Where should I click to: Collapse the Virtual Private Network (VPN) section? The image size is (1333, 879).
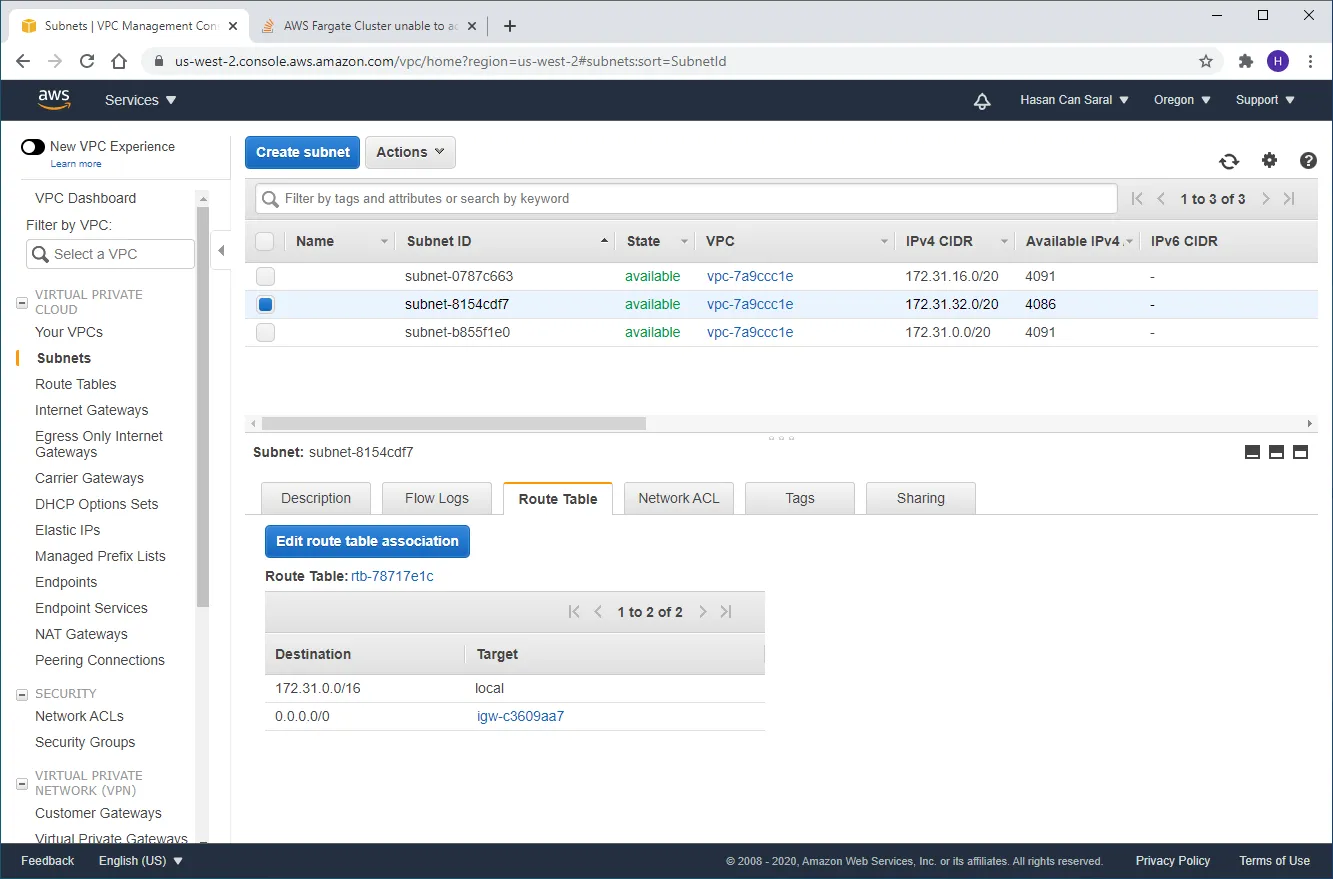[x=23, y=783]
